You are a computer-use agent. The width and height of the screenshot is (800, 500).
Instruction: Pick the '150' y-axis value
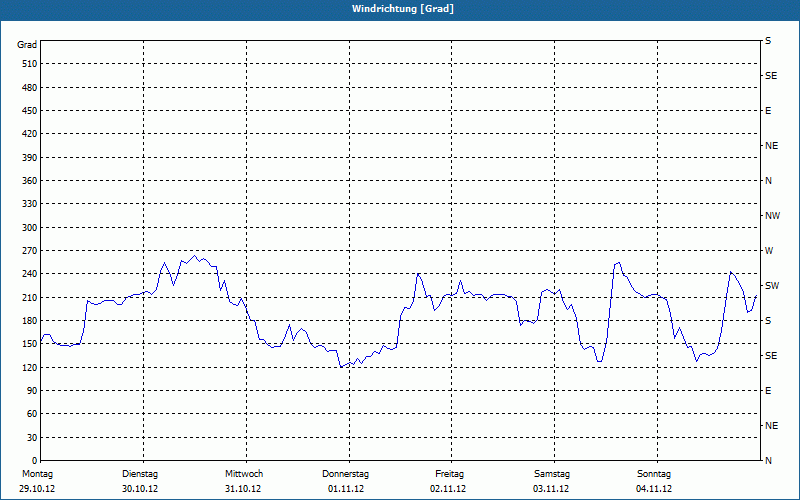29,344
